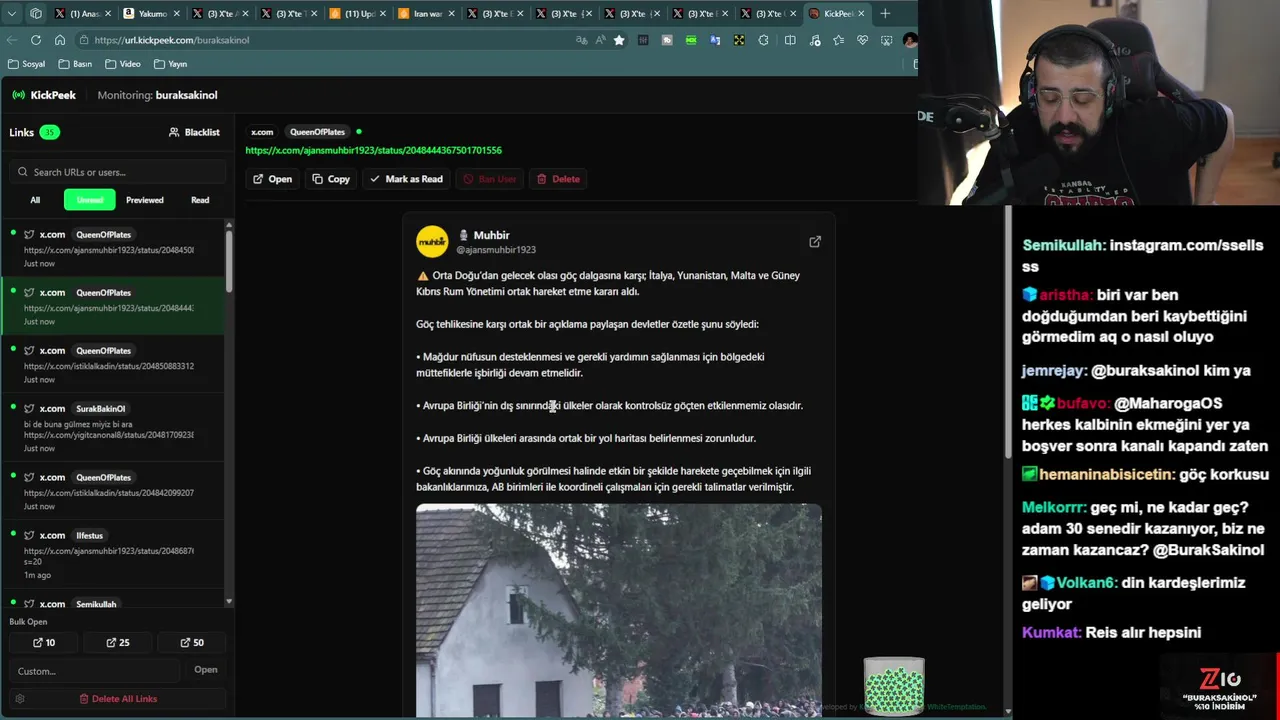Switch to the Iran war tab
The image size is (1280, 720).
tap(427, 14)
